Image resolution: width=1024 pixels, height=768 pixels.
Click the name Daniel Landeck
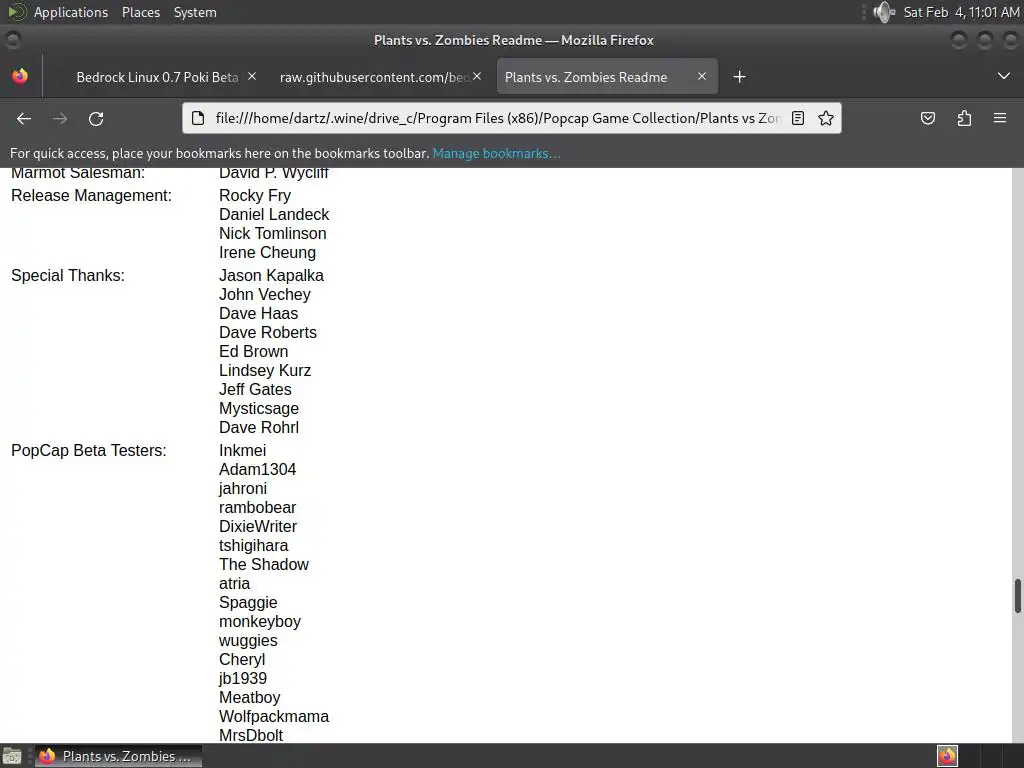274,214
